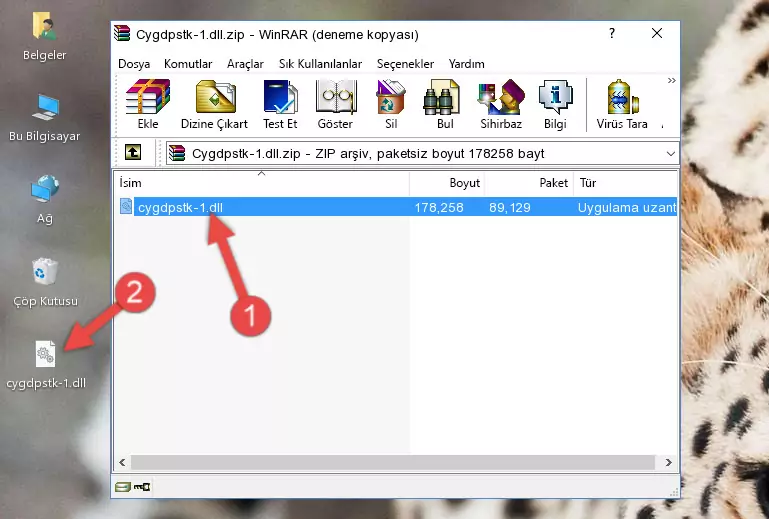Go up one folder level
The image size is (769, 519).
tap(133, 153)
